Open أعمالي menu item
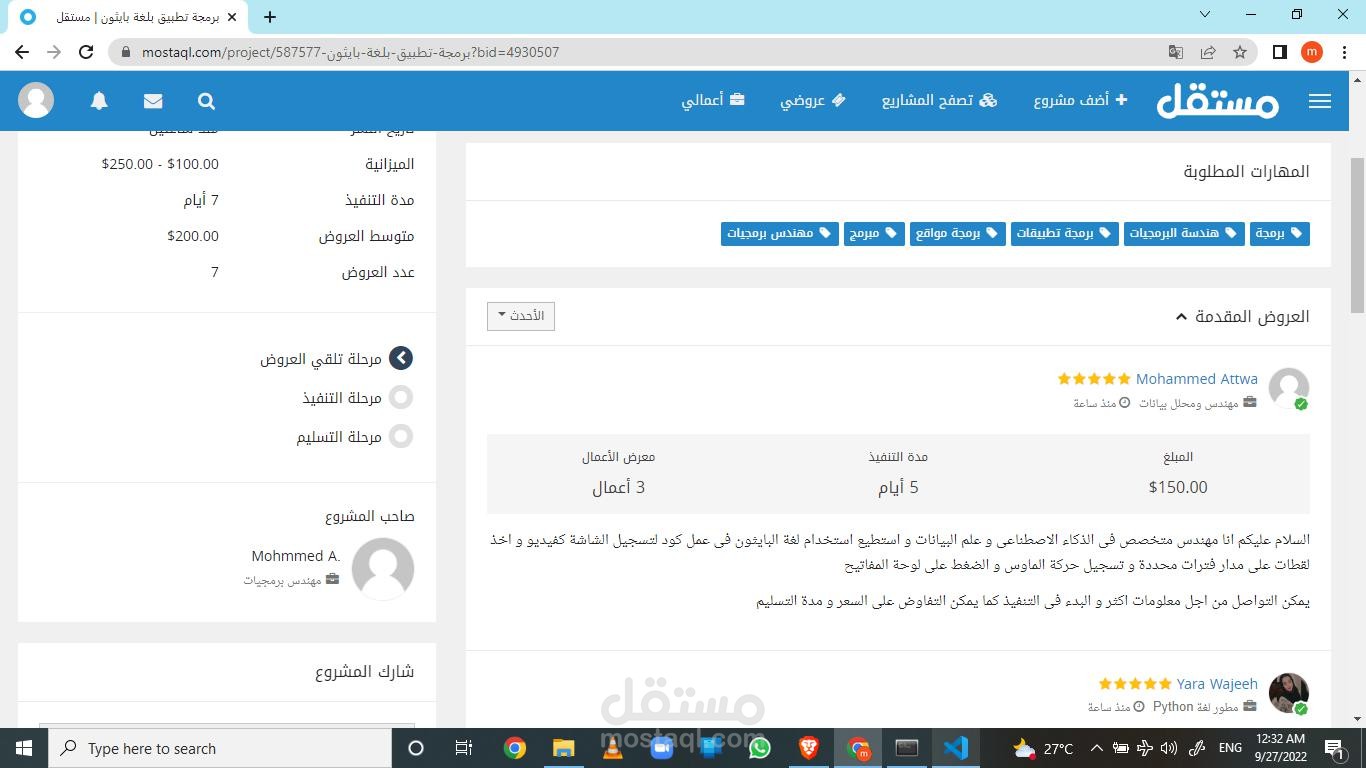Screen dimensions: 1366x768 (x=713, y=100)
